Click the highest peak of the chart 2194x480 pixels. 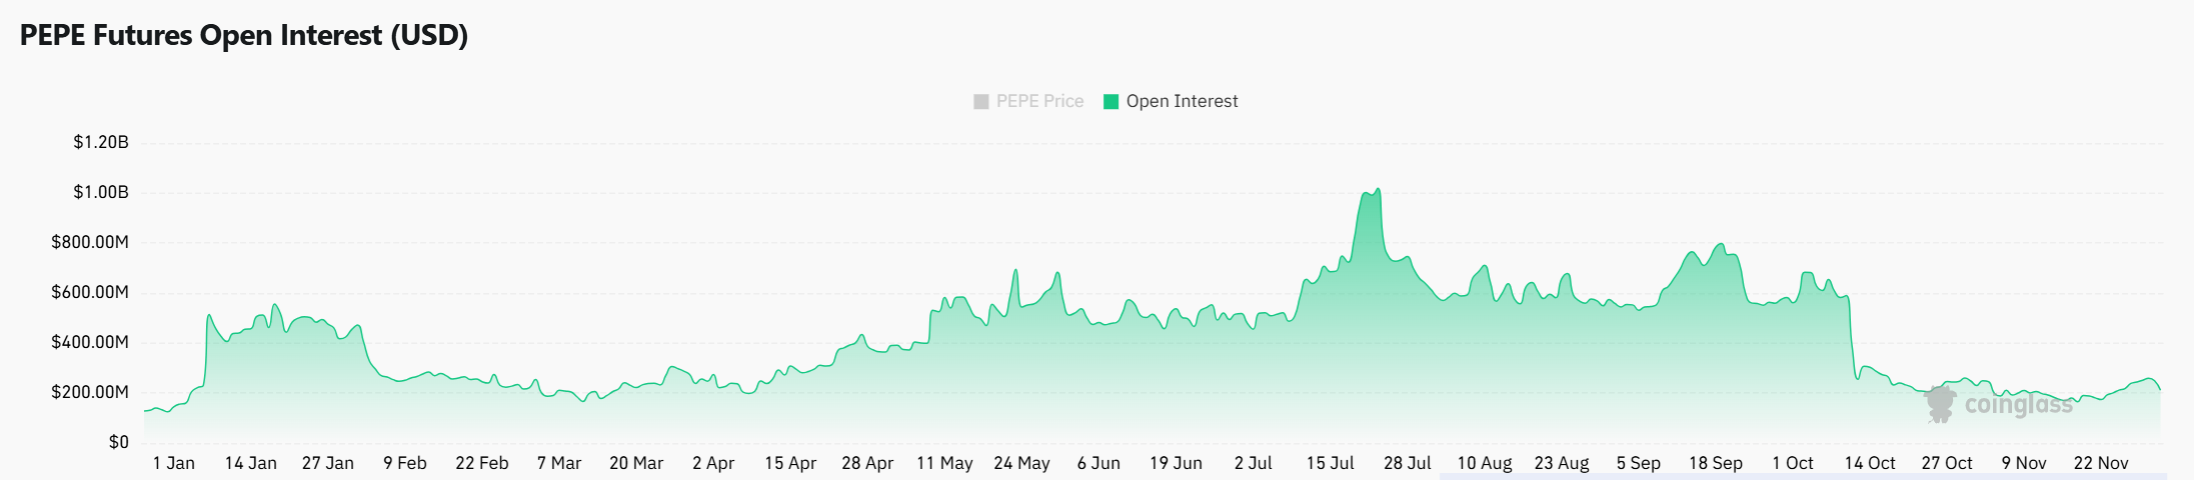tap(1378, 189)
